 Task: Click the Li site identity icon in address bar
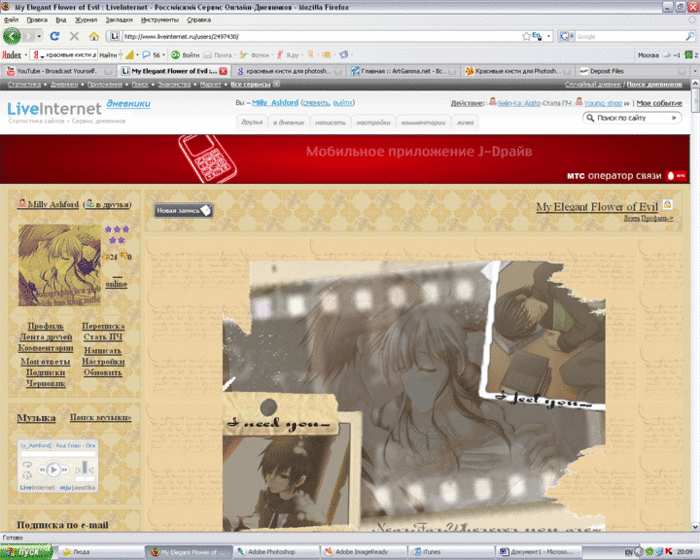pyautogui.click(x=115, y=36)
